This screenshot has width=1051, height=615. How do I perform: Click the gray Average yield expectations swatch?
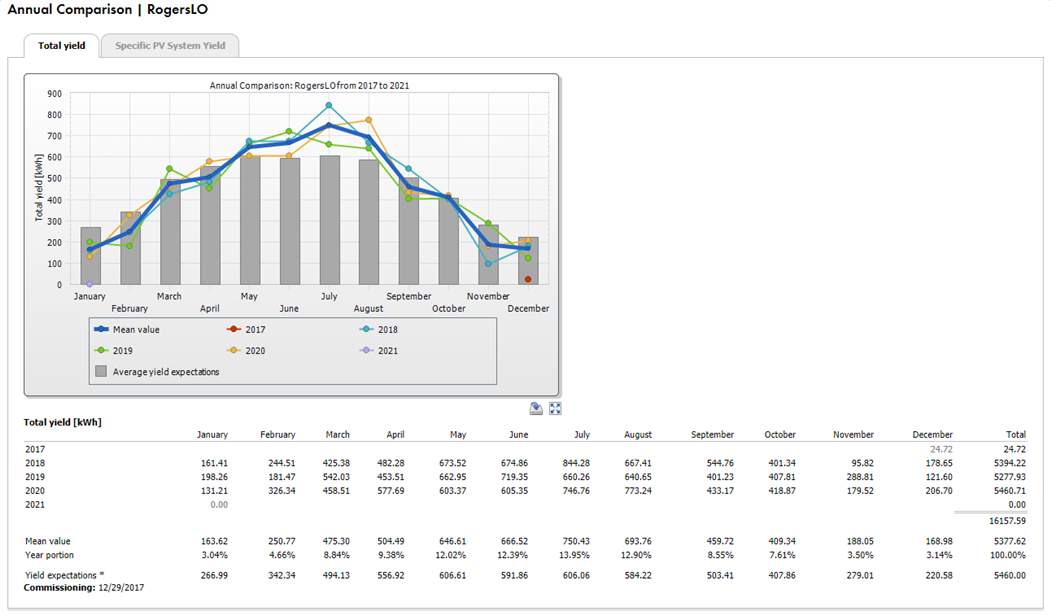tap(101, 372)
